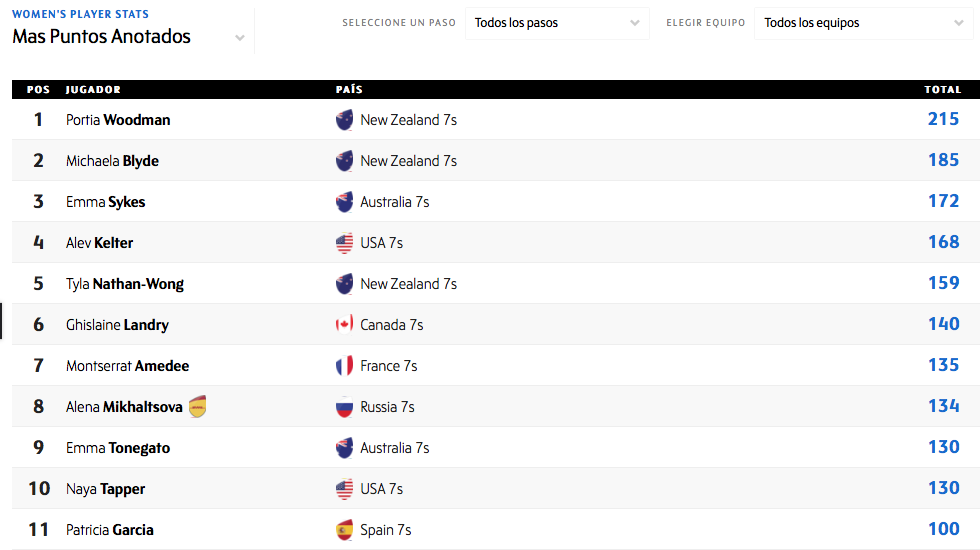The height and width of the screenshot is (550, 980).
Task: Click badge icon next to Alena Mikhaltsova
Action: [x=198, y=407]
